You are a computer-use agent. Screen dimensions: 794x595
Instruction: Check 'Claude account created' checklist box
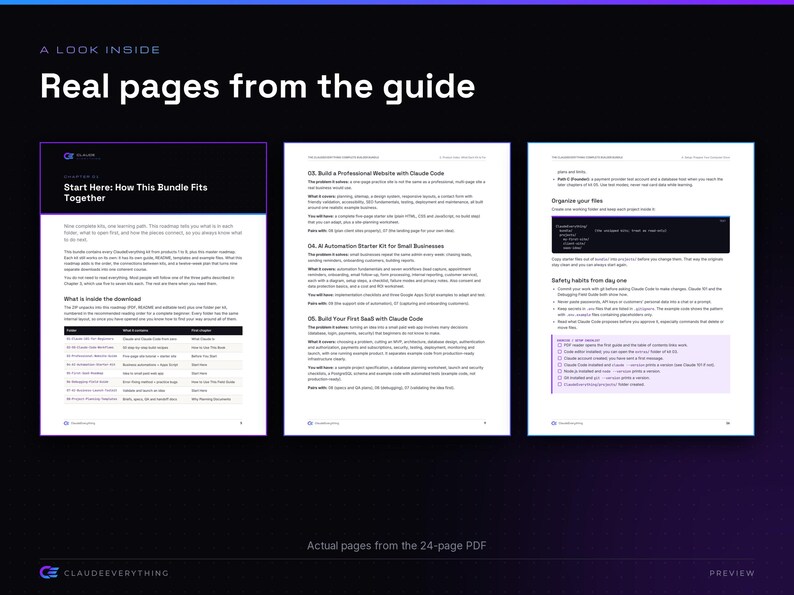(560, 358)
